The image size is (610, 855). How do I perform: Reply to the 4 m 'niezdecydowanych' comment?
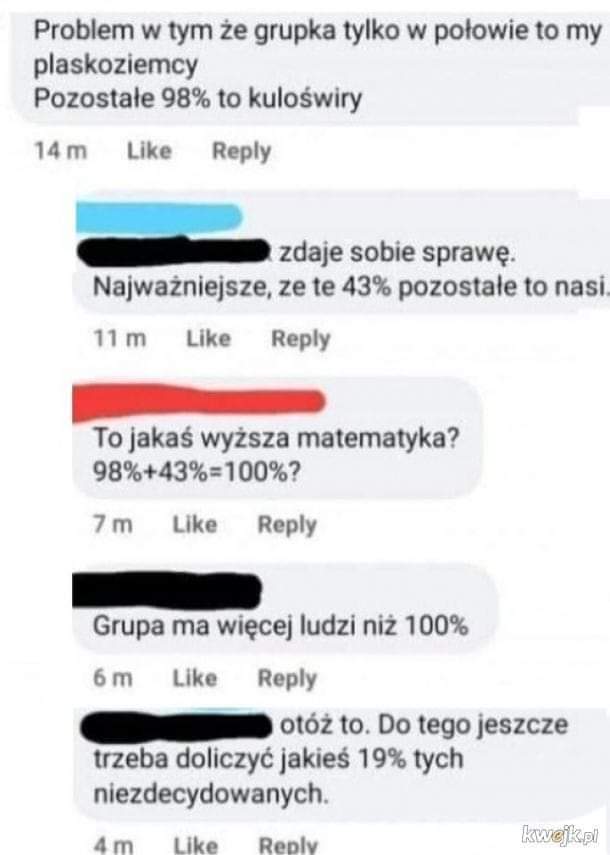pos(288,845)
